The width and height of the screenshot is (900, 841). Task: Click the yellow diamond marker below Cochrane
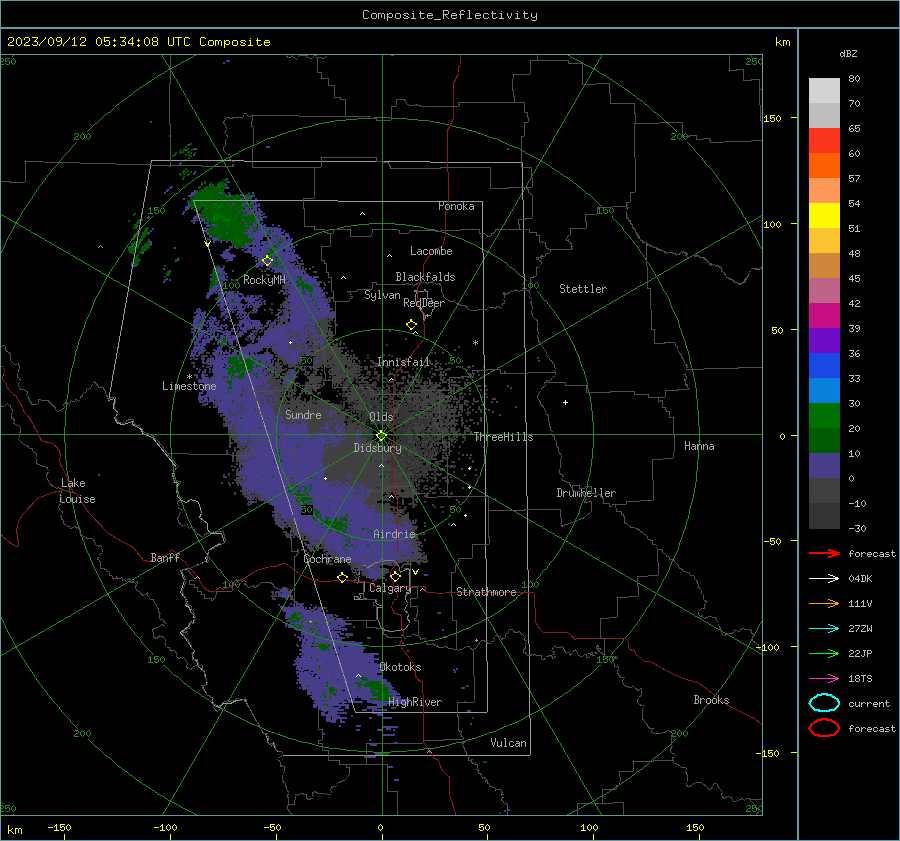coord(342,577)
